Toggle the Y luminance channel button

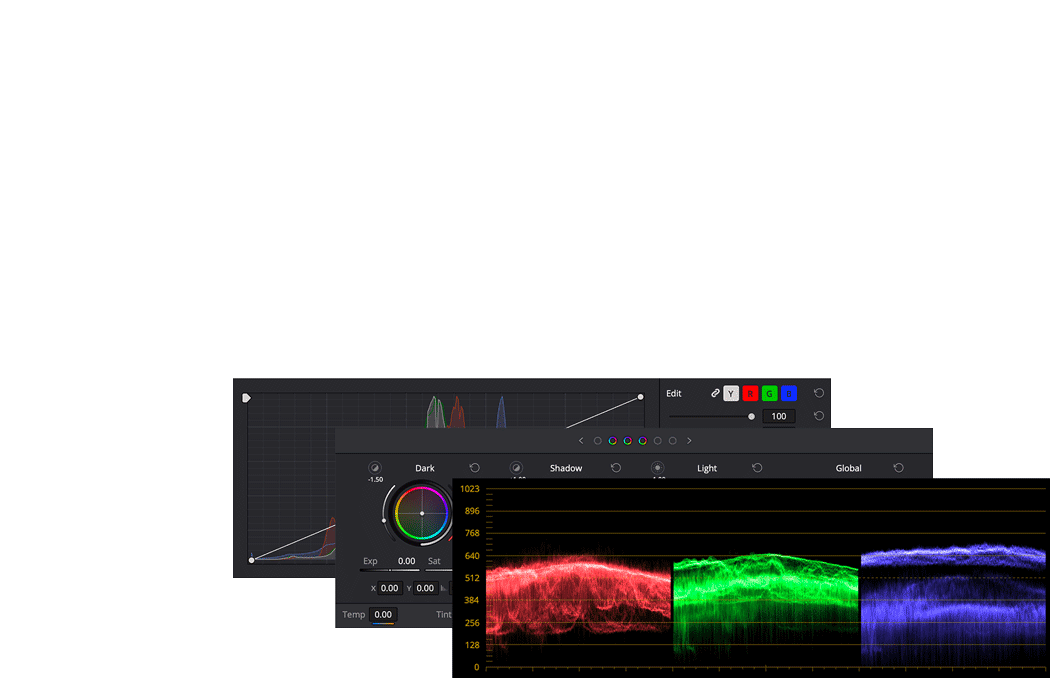click(x=731, y=394)
